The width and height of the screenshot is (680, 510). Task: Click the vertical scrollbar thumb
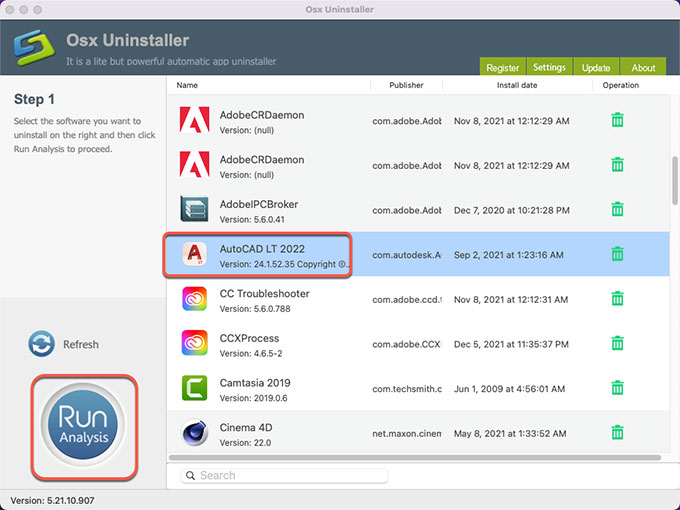675,180
